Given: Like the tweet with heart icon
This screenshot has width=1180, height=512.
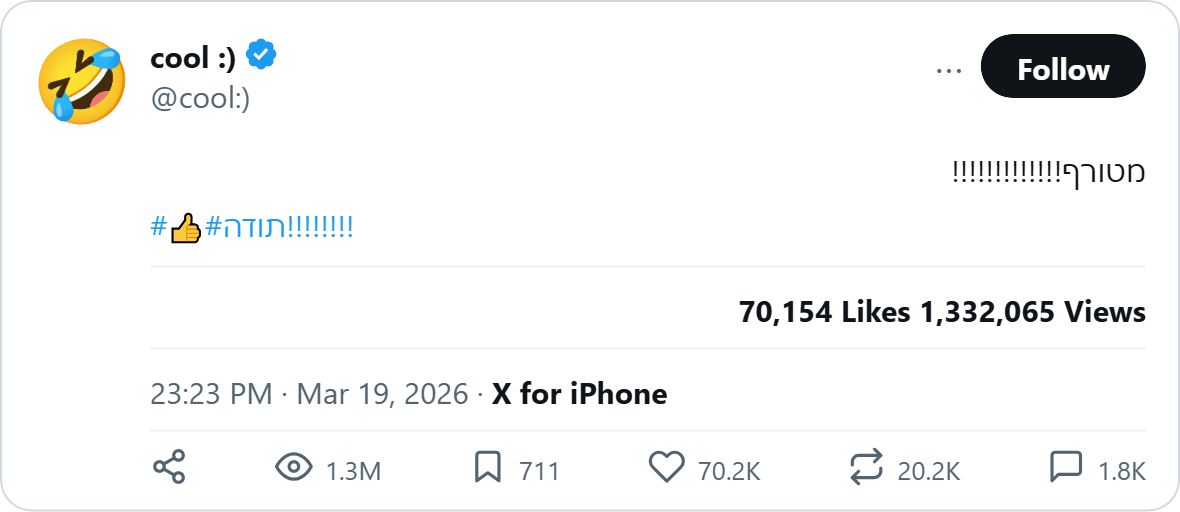Looking at the screenshot, I should (x=665, y=467).
